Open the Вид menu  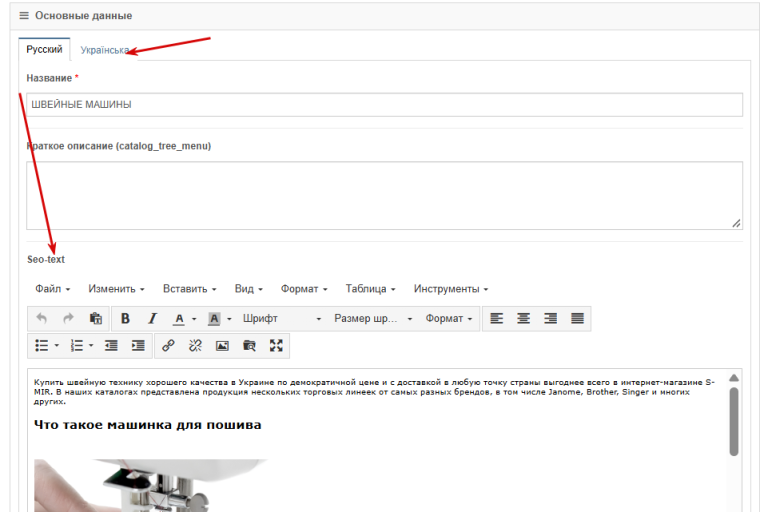pyautogui.click(x=249, y=289)
